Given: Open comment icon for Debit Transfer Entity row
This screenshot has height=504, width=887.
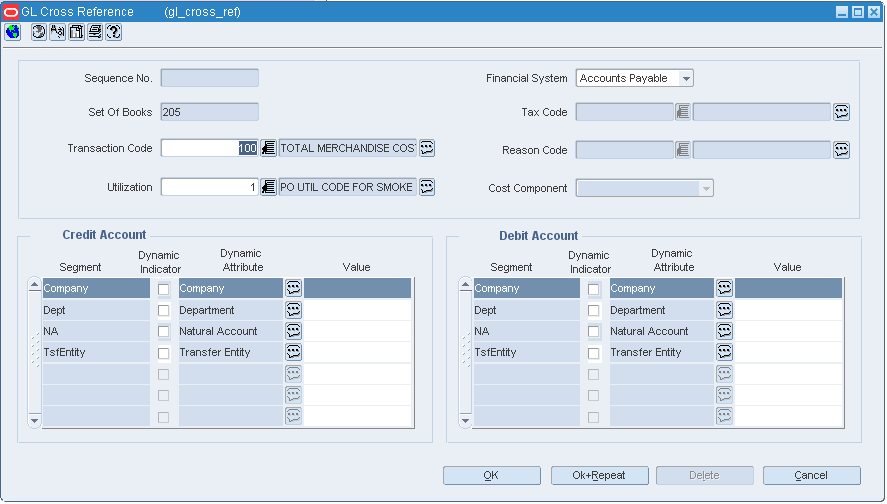Looking at the screenshot, I should [724, 352].
